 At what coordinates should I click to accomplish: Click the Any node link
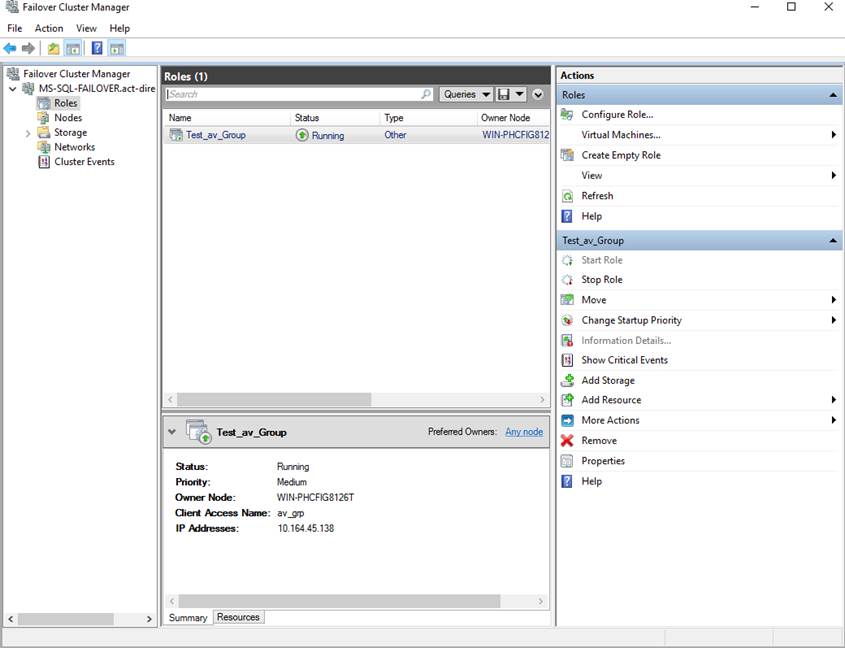pyautogui.click(x=524, y=432)
